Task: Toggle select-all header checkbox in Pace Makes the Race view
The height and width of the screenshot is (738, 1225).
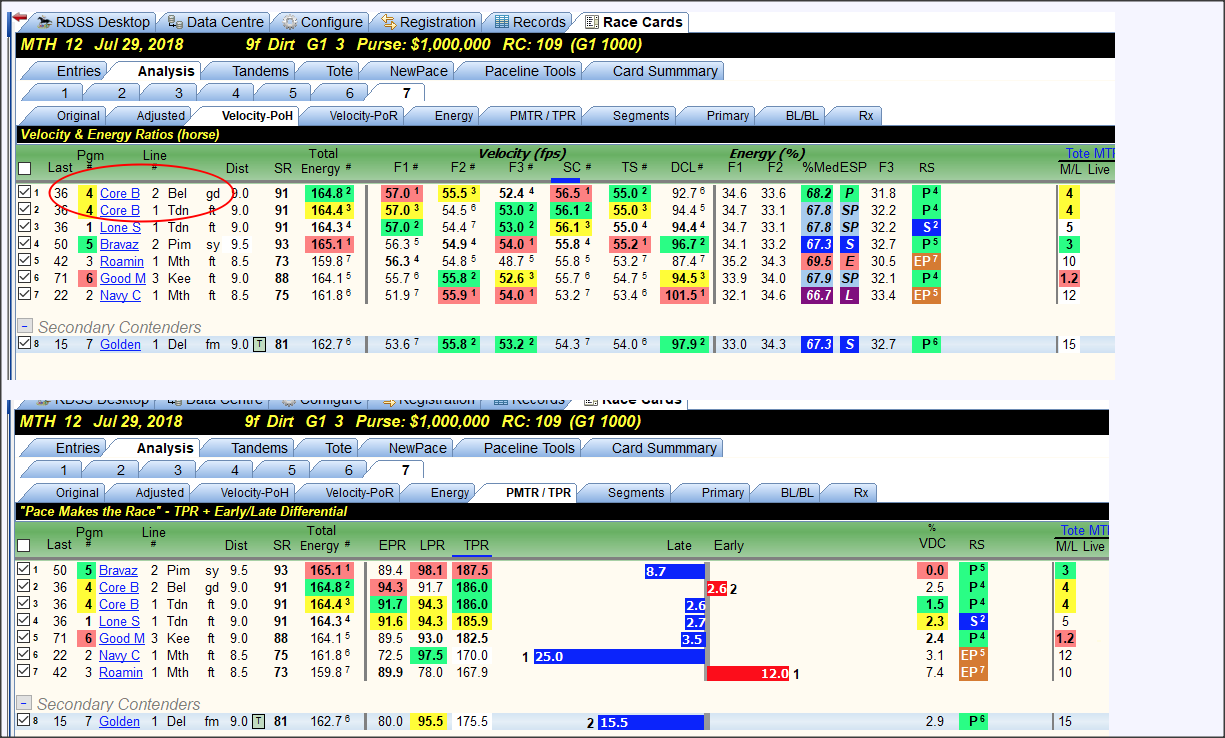Action: pos(25,545)
